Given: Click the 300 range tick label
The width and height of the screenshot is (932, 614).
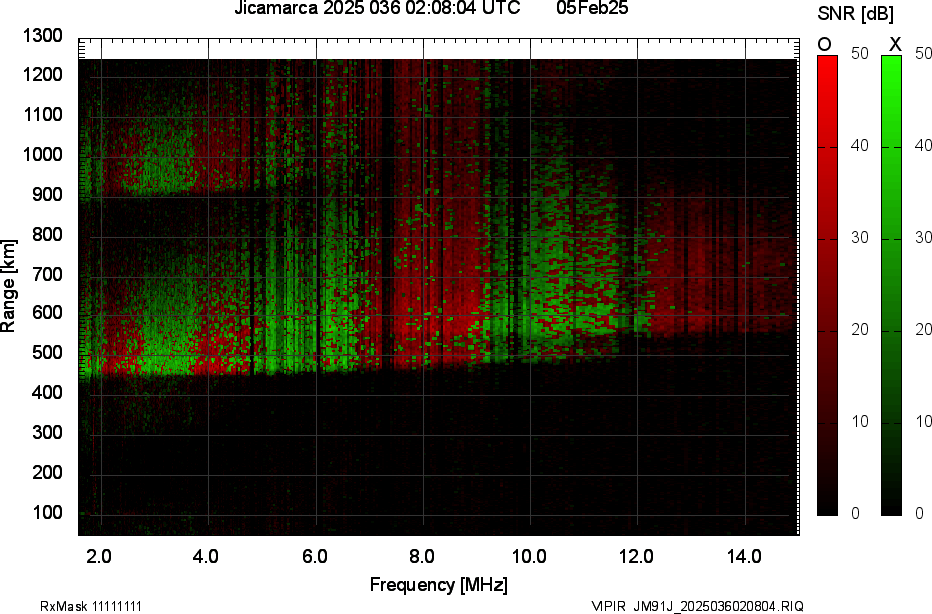Looking at the screenshot, I should [47, 433].
